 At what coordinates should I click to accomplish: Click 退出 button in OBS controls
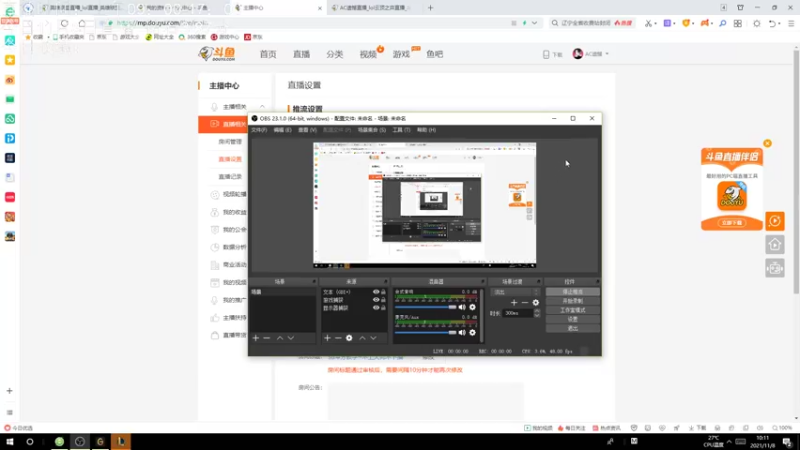pos(572,329)
